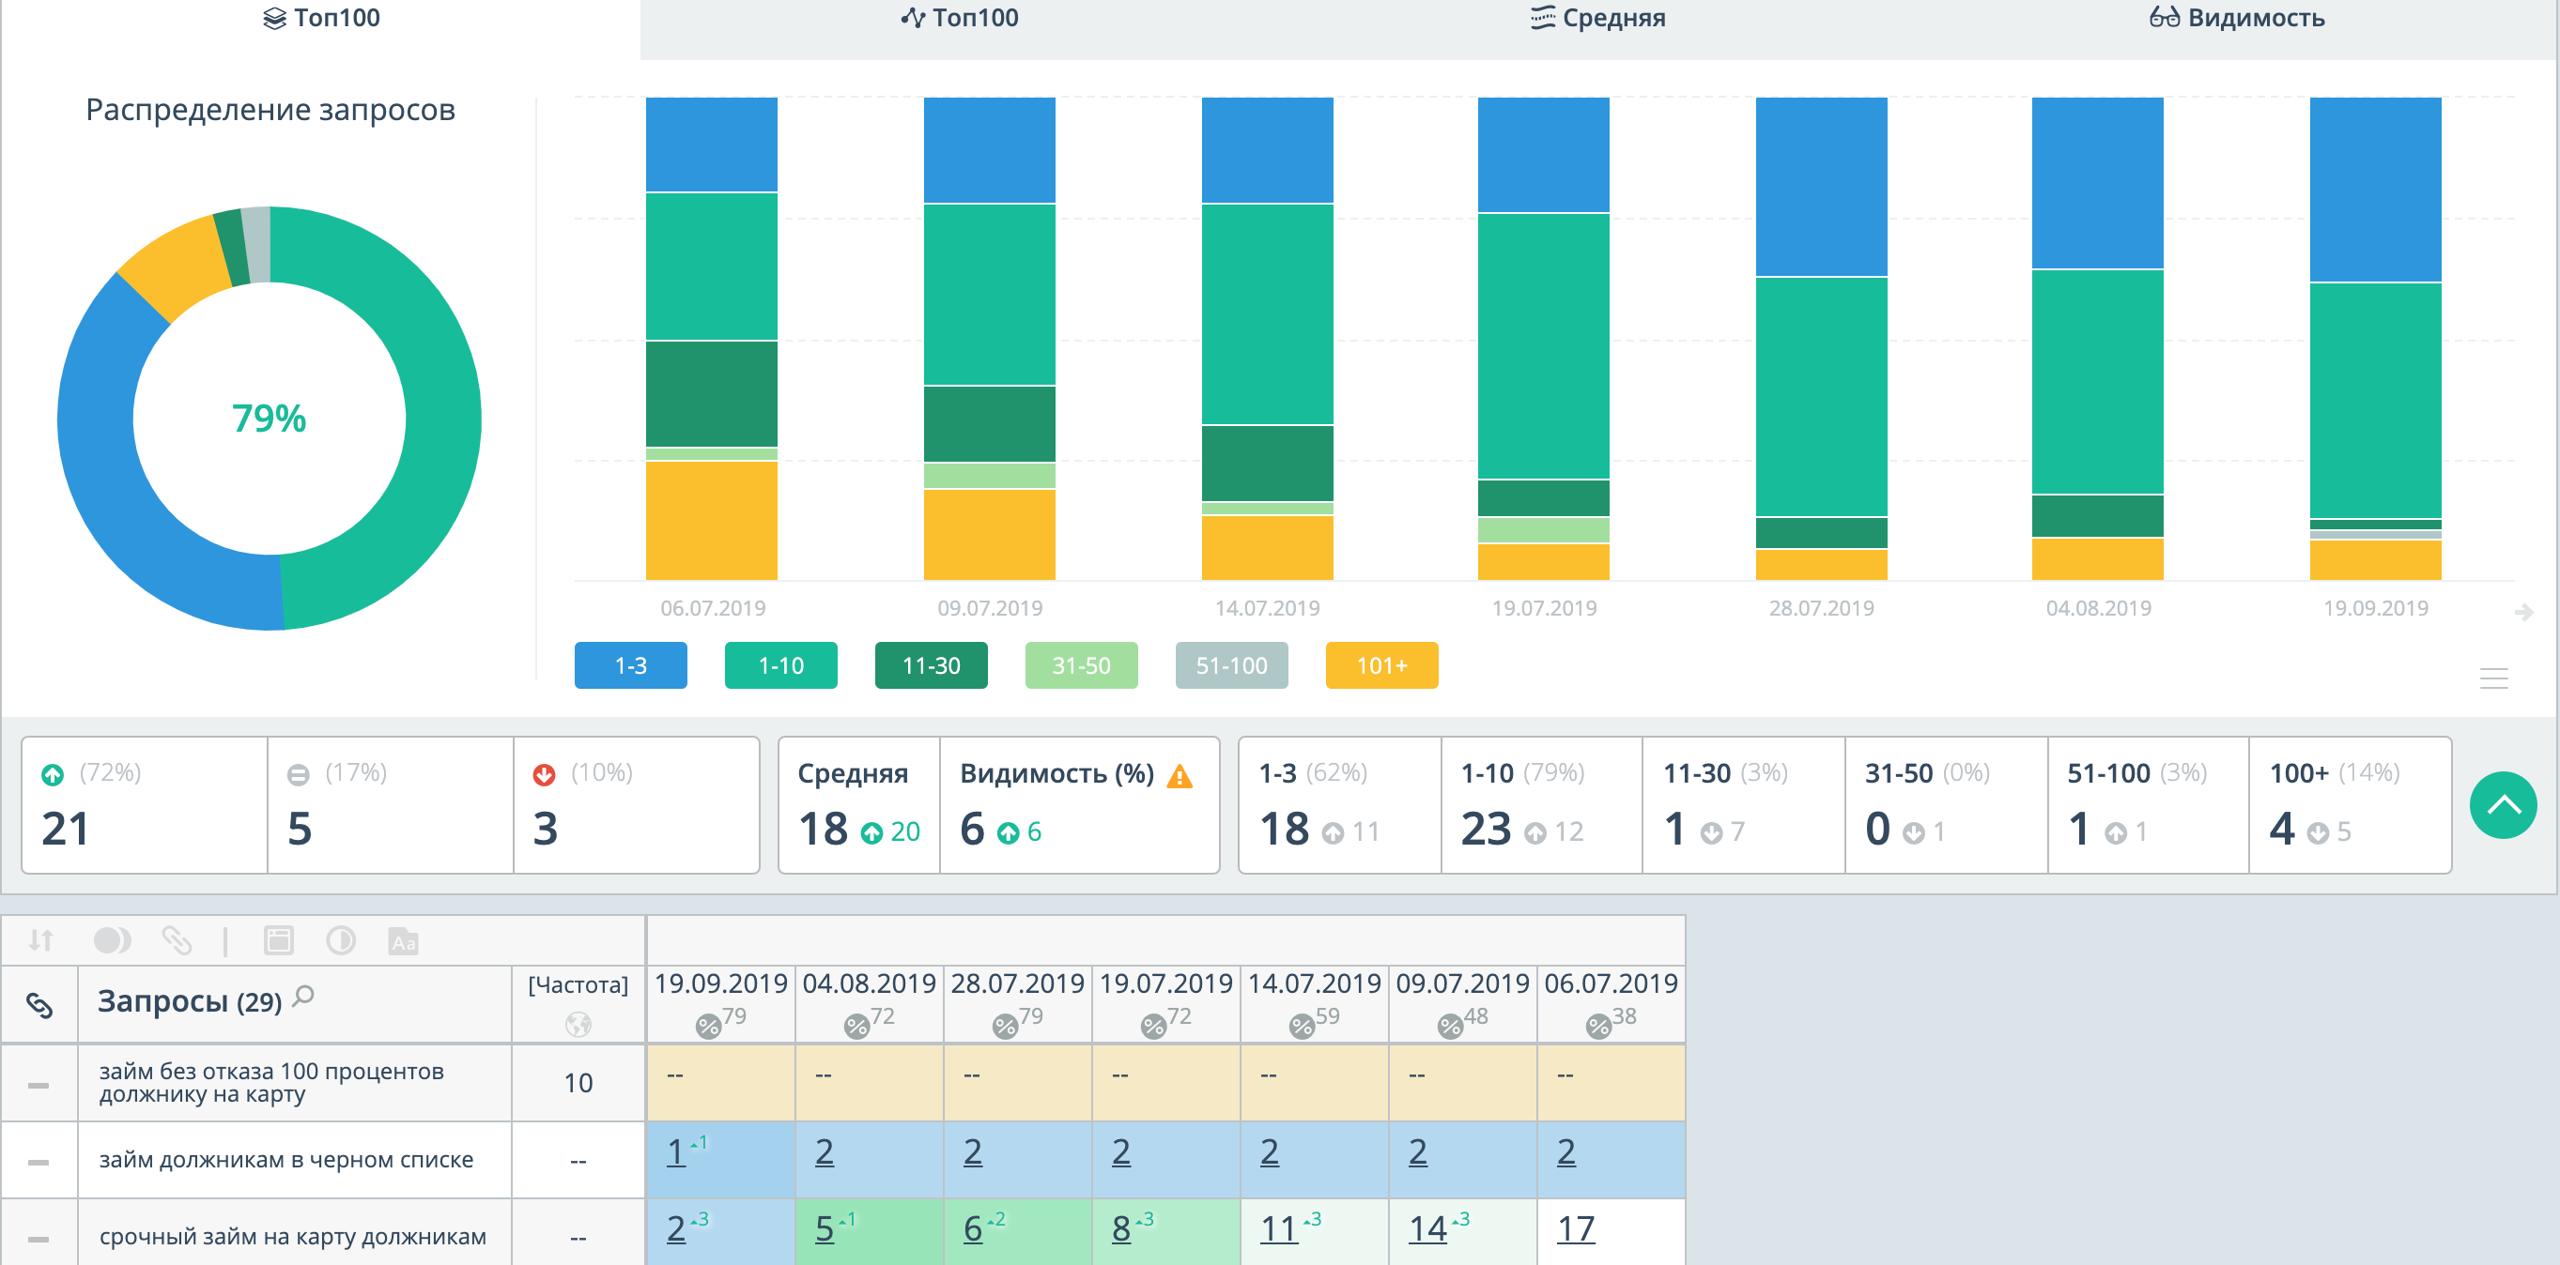
Task: Click the Aa text-case toolbar icon
Action: 403,941
